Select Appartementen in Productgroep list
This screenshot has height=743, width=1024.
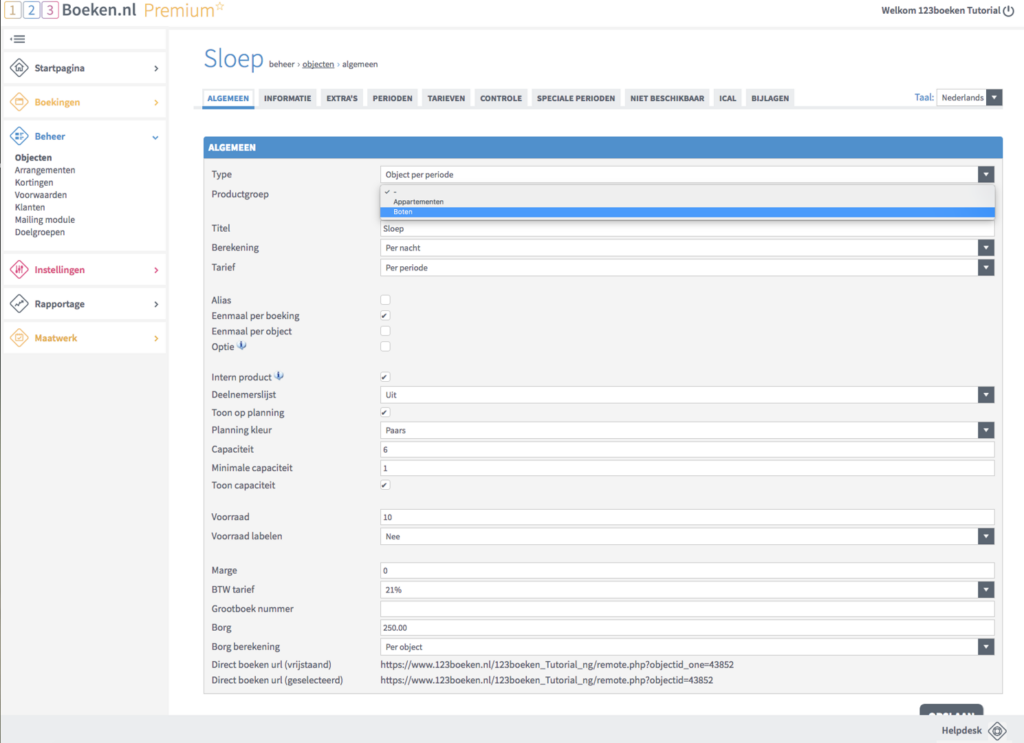pos(687,202)
